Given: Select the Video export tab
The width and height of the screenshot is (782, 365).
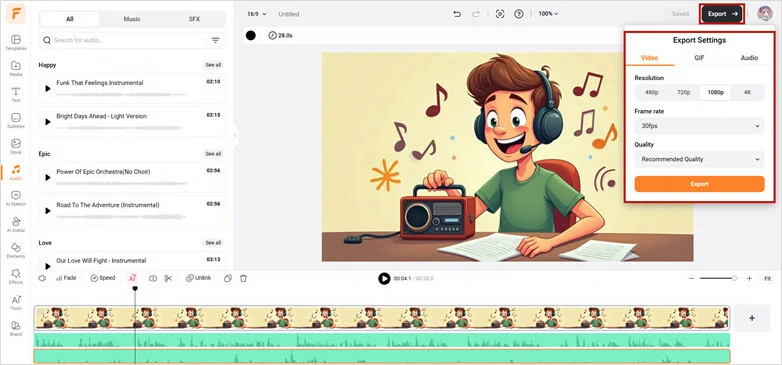Looking at the screenshot, I should (x=649, y=58).
